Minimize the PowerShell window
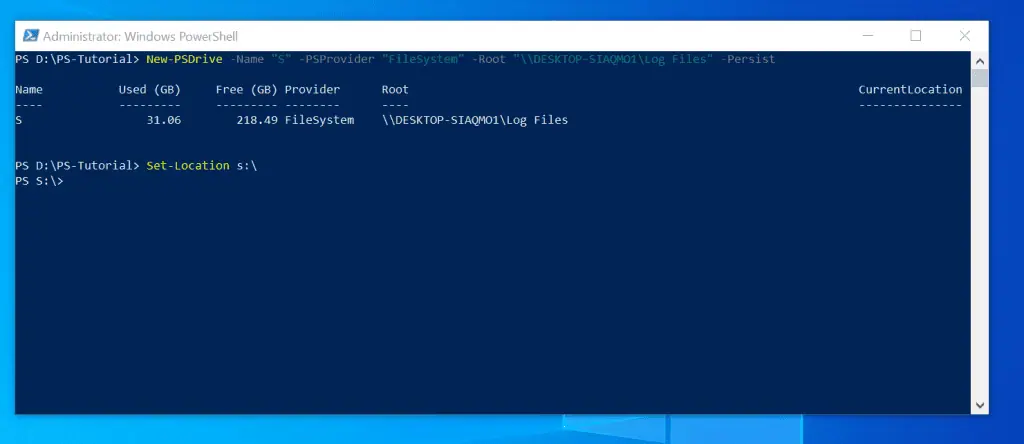Image resolution: width=1024 pixels, height=444 pixels. click(867, 36)
